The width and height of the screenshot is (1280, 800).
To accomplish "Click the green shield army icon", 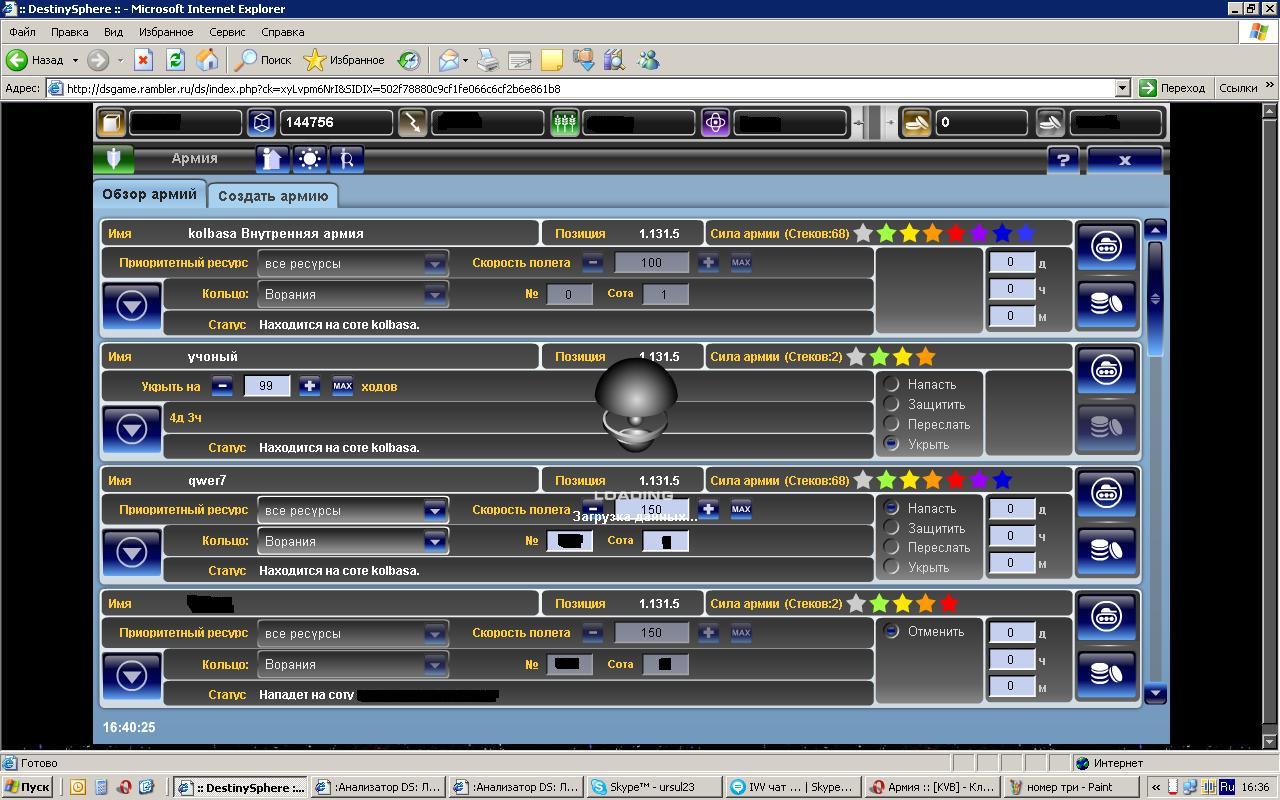I will (113, 159).
